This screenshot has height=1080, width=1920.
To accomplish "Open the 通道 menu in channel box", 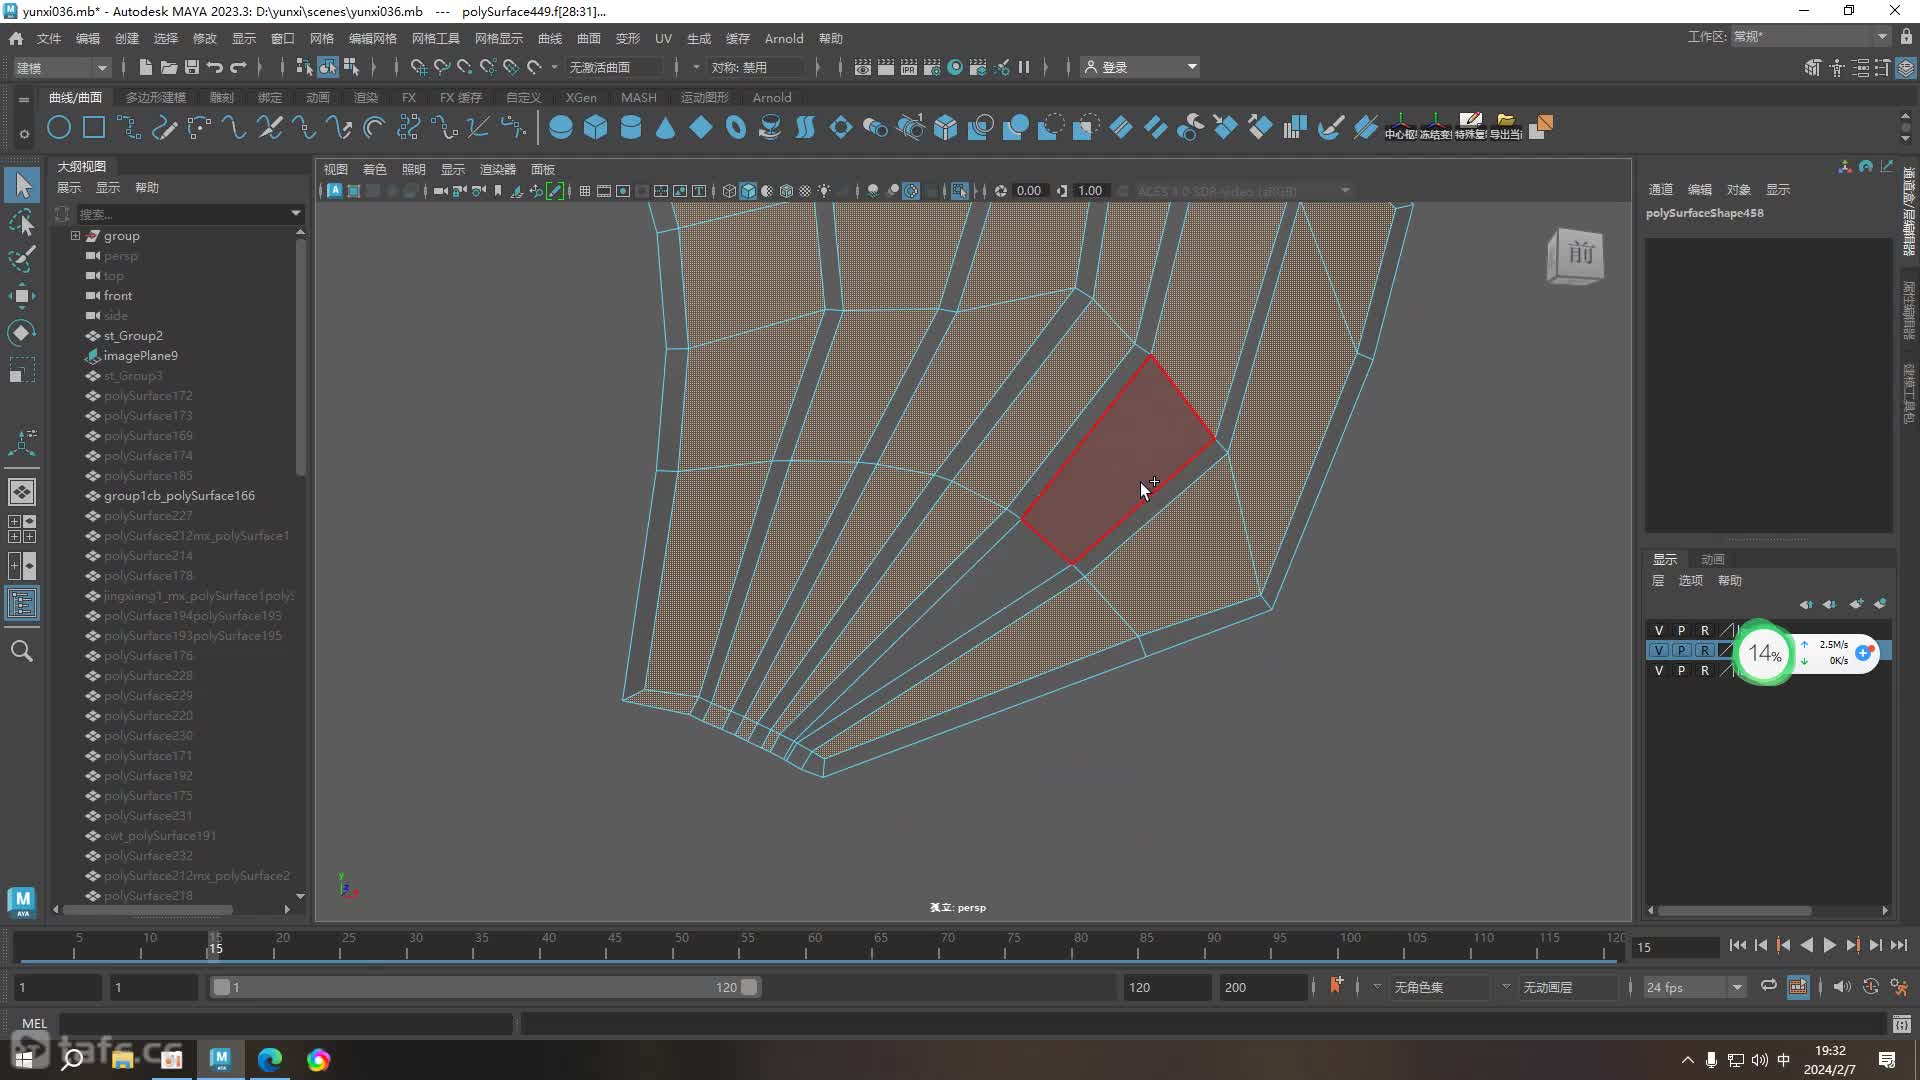I will point(1660,189).
